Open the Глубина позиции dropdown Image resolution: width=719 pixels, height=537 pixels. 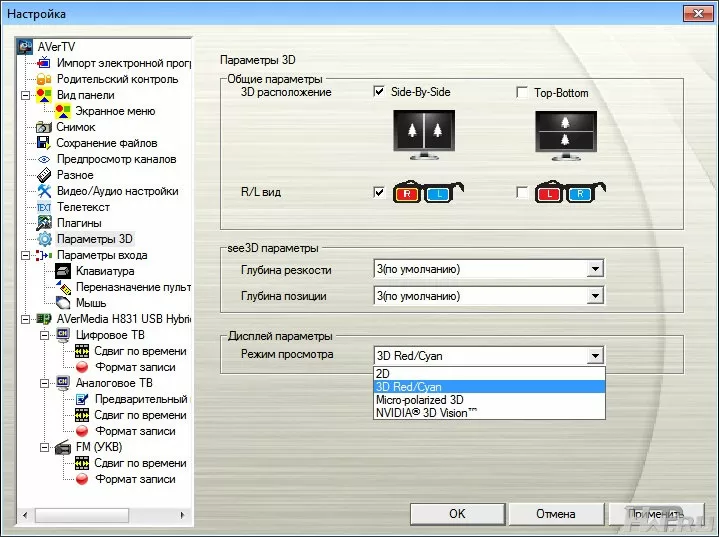[x=595, y=296]
